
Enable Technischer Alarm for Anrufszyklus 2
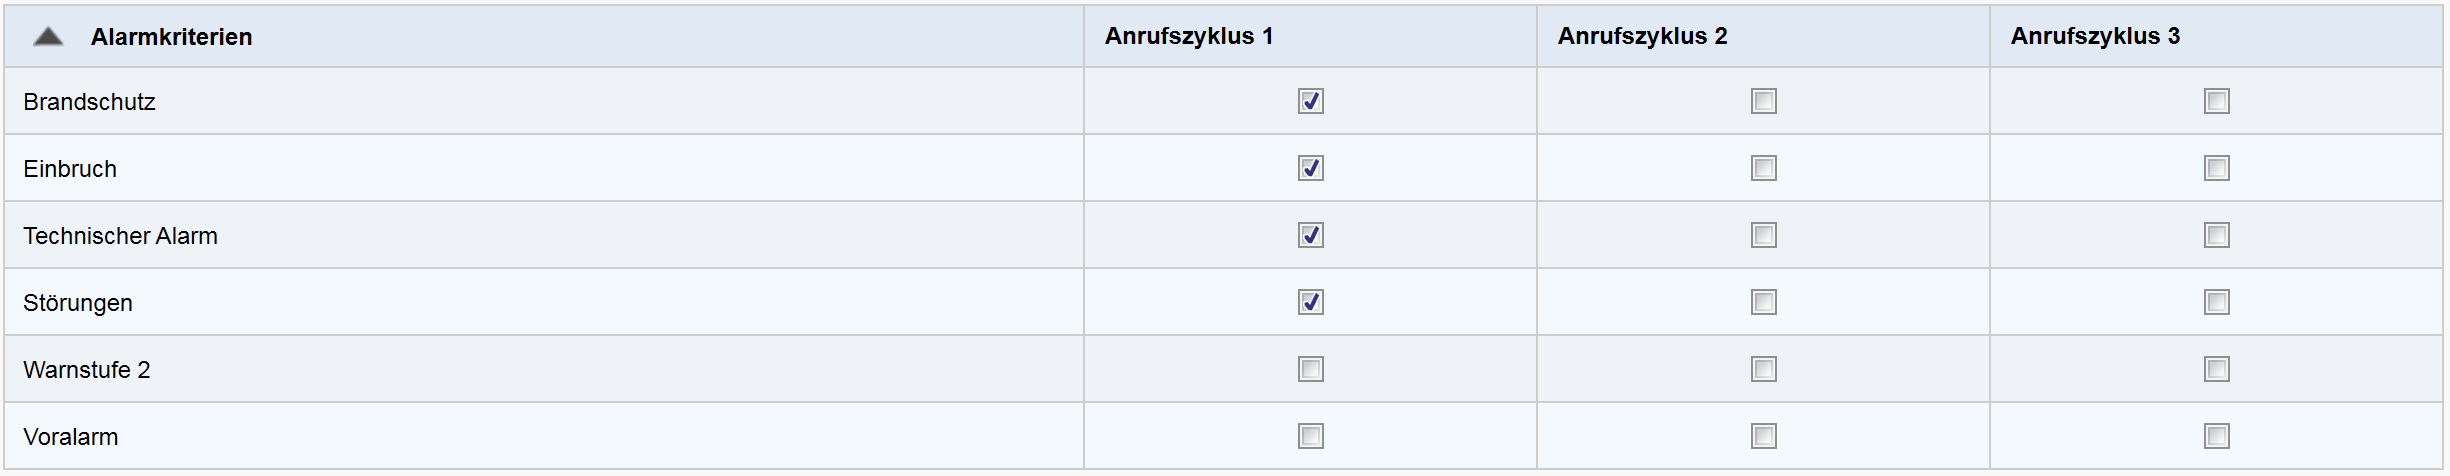[x=1763, y=235]
